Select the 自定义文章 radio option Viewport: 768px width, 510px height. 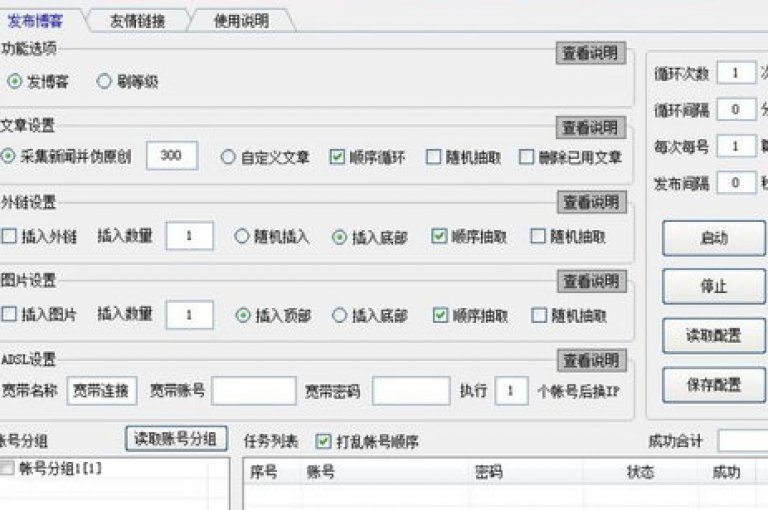(x=228, y=157)
